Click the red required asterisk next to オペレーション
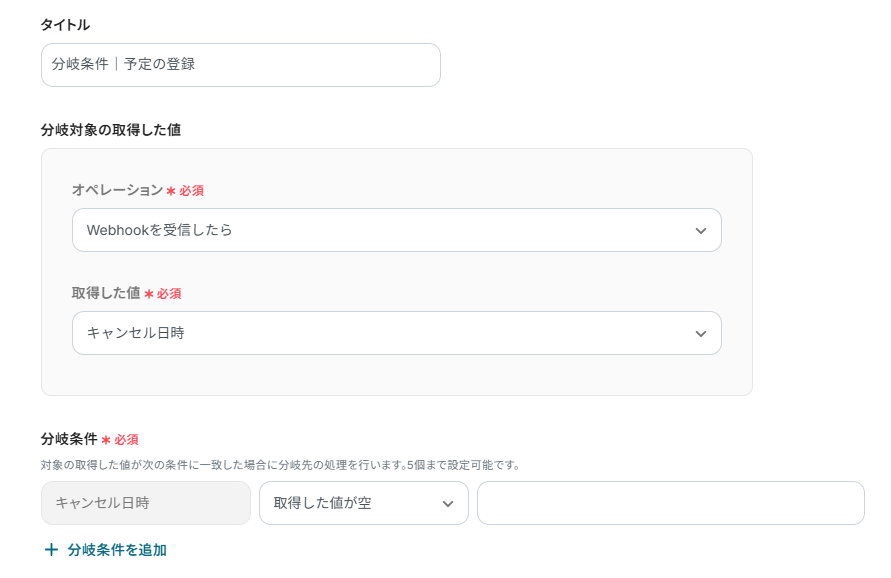Image resolution: width=891 pixels, height=578 pixels. 171,191
